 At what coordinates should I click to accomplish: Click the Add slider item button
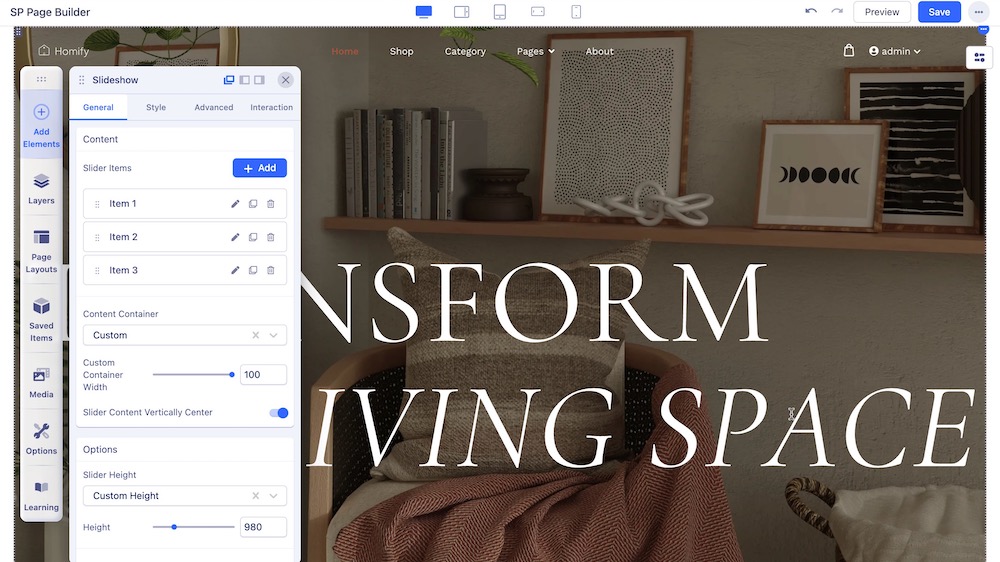pos(260,168)
